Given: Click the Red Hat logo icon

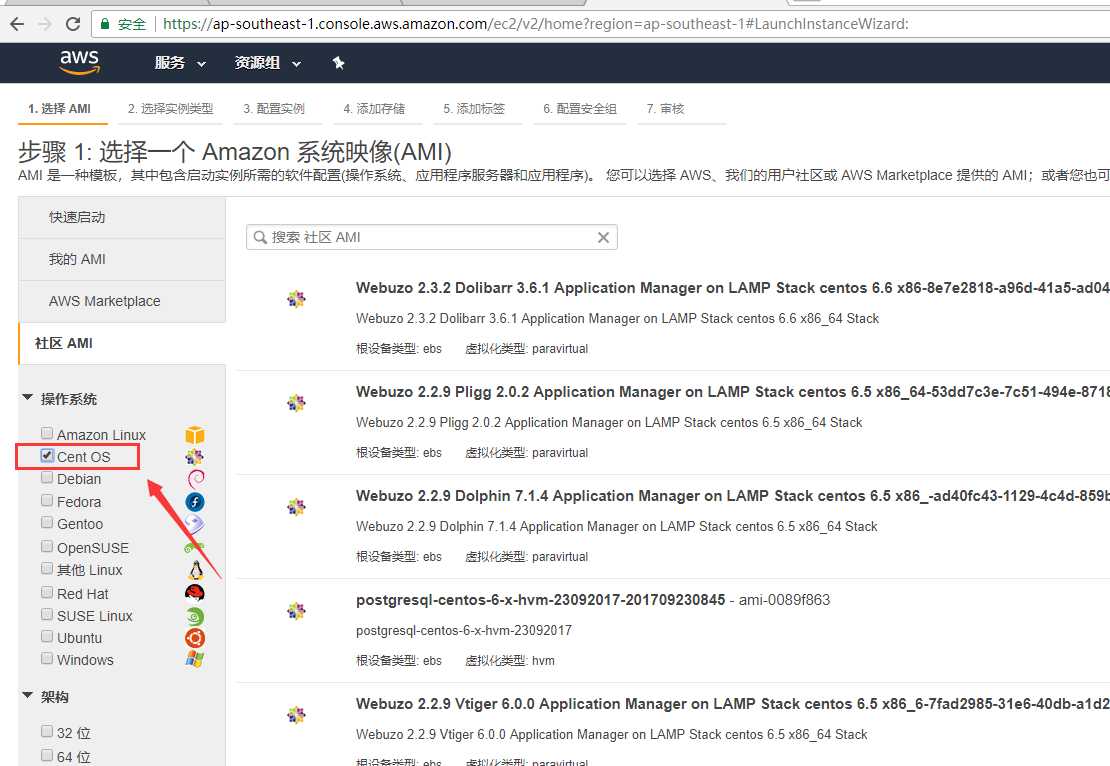Looking at the screenshot, I should click(195, 593).
